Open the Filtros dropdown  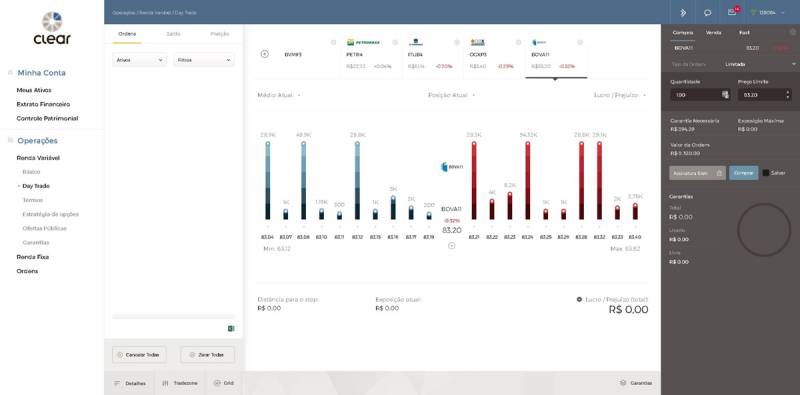pyautogui.click(x=204, y=60)
